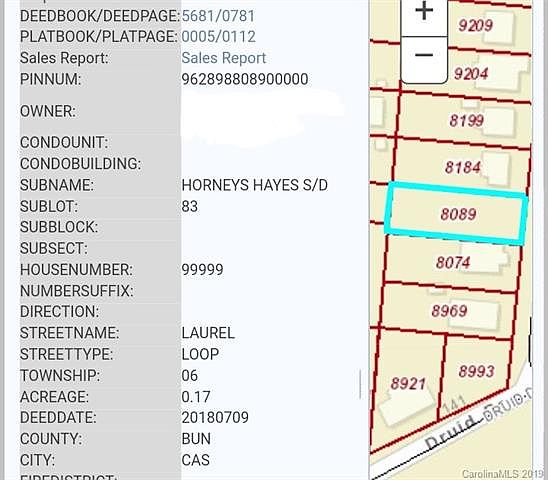The height and width of the screenshot is (480, 548).
Task: Select parcel 8993 on the map
Action: (476, 371)
